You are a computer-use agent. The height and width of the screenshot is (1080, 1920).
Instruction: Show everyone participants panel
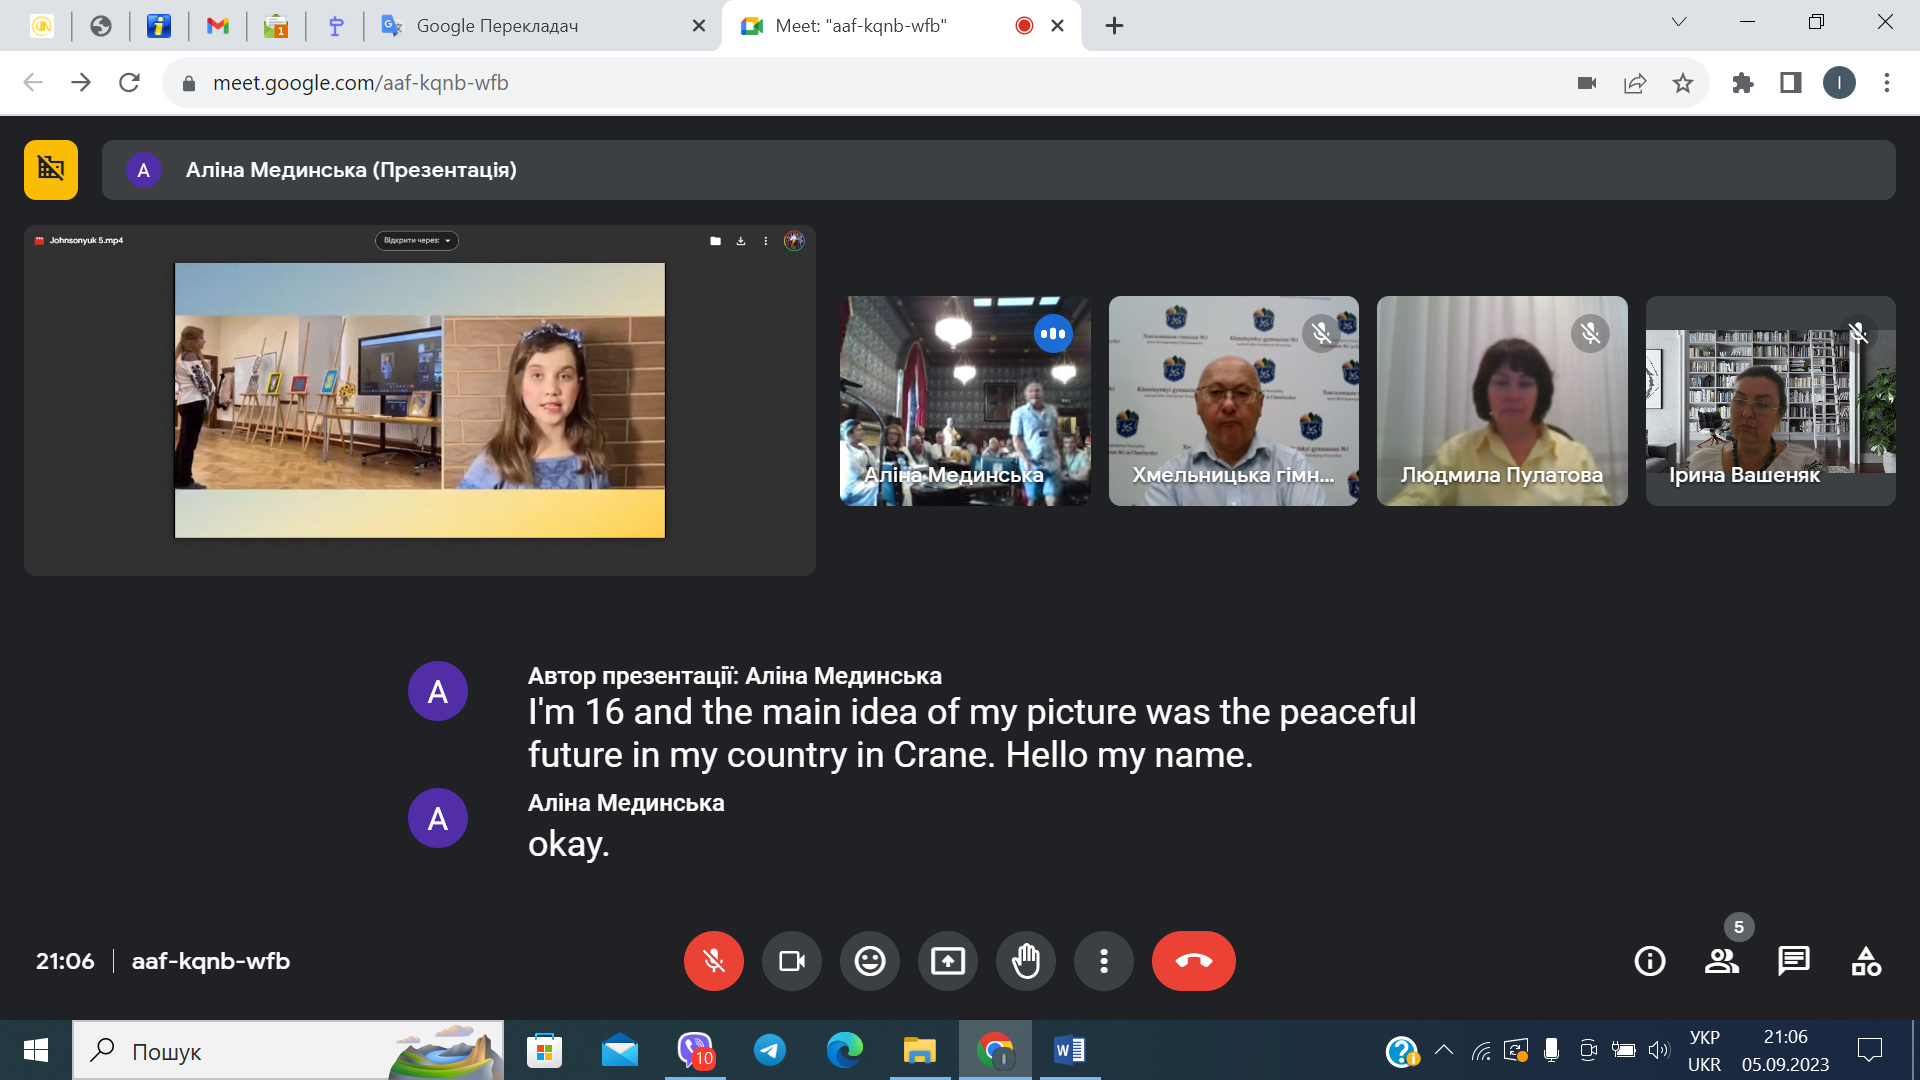click(1721, 961)
